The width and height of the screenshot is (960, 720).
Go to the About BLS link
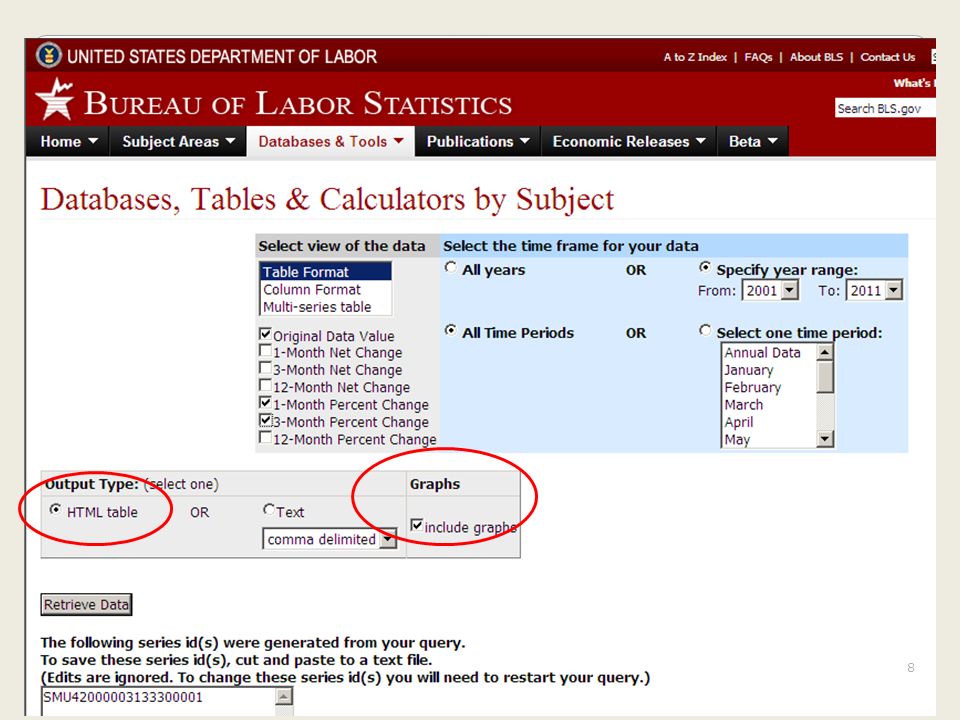[816, 57]
